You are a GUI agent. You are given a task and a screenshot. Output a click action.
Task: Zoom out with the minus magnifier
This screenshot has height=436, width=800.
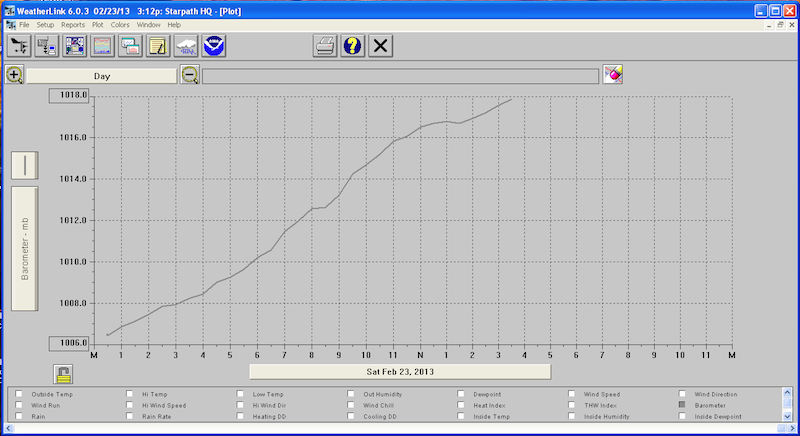(x=190, y=75)
